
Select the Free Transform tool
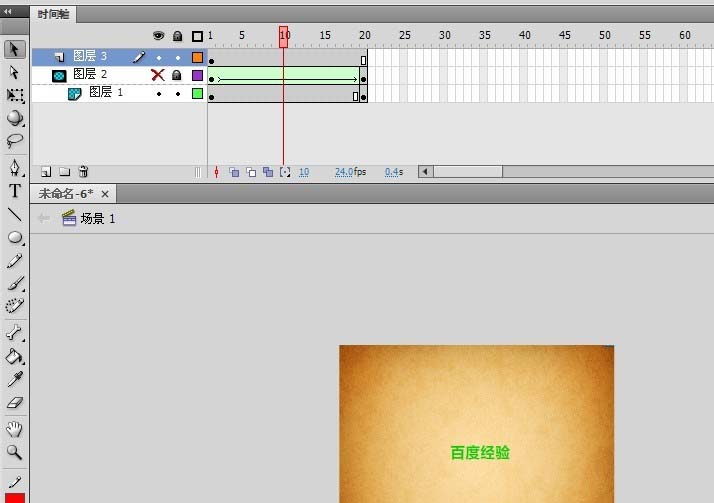[x=15, y=95]
